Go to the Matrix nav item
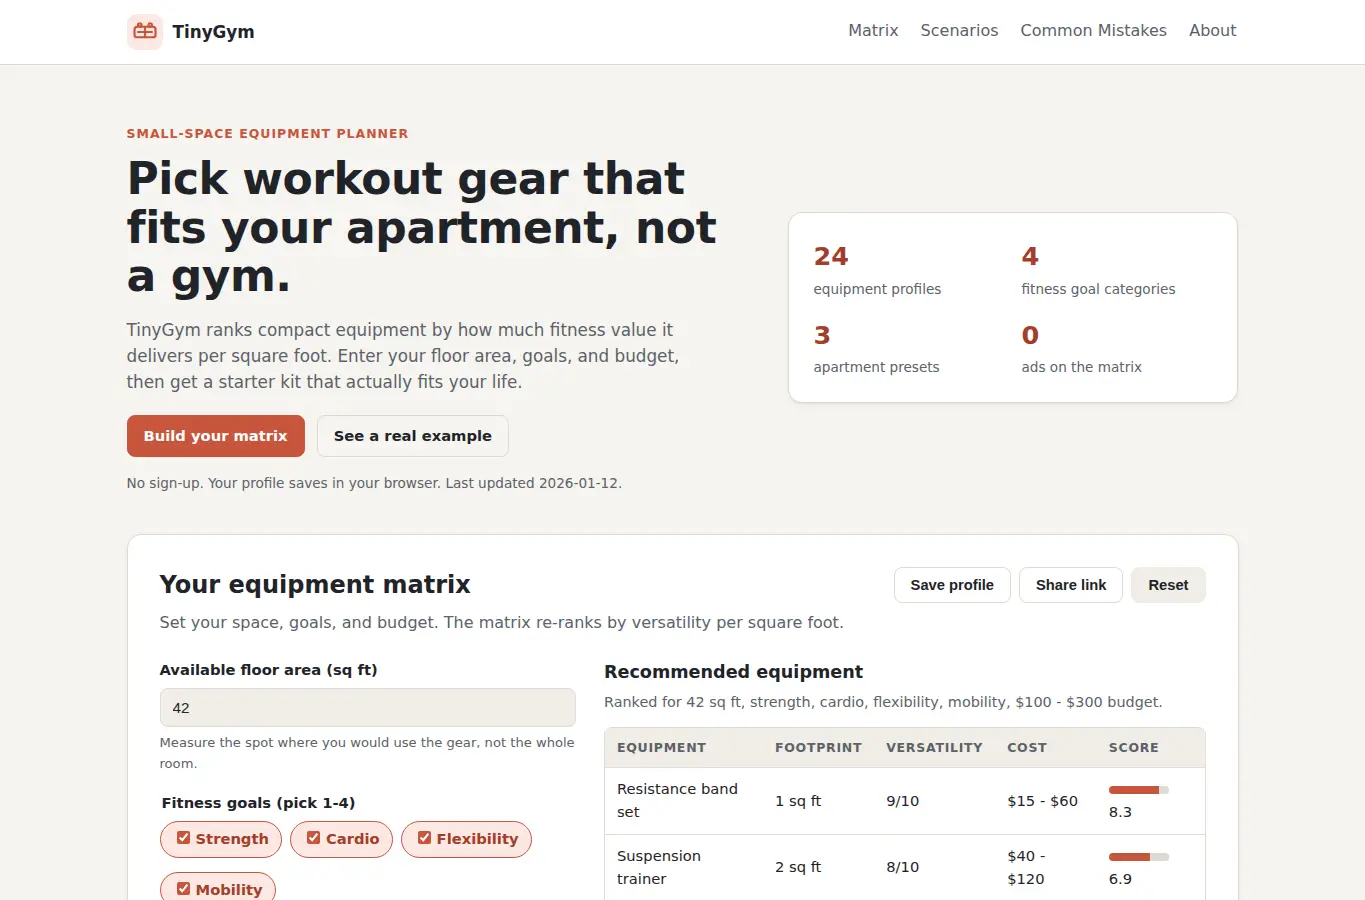 coord(873,31)
